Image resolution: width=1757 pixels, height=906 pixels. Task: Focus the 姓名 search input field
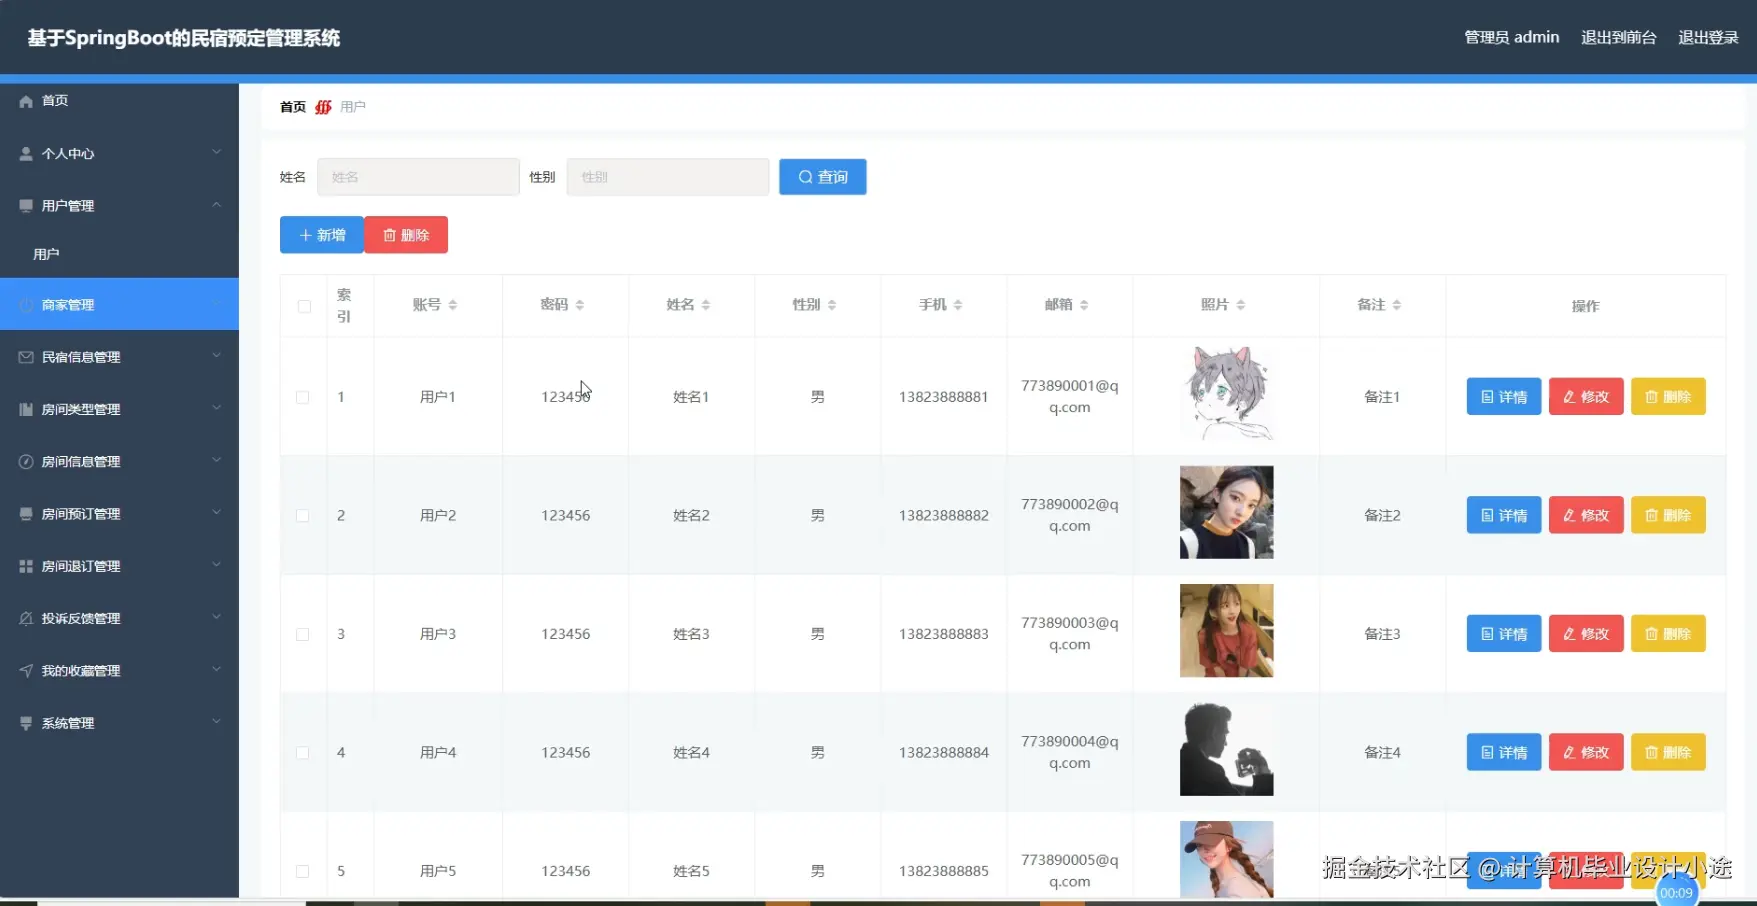click(x=418, y=177)
